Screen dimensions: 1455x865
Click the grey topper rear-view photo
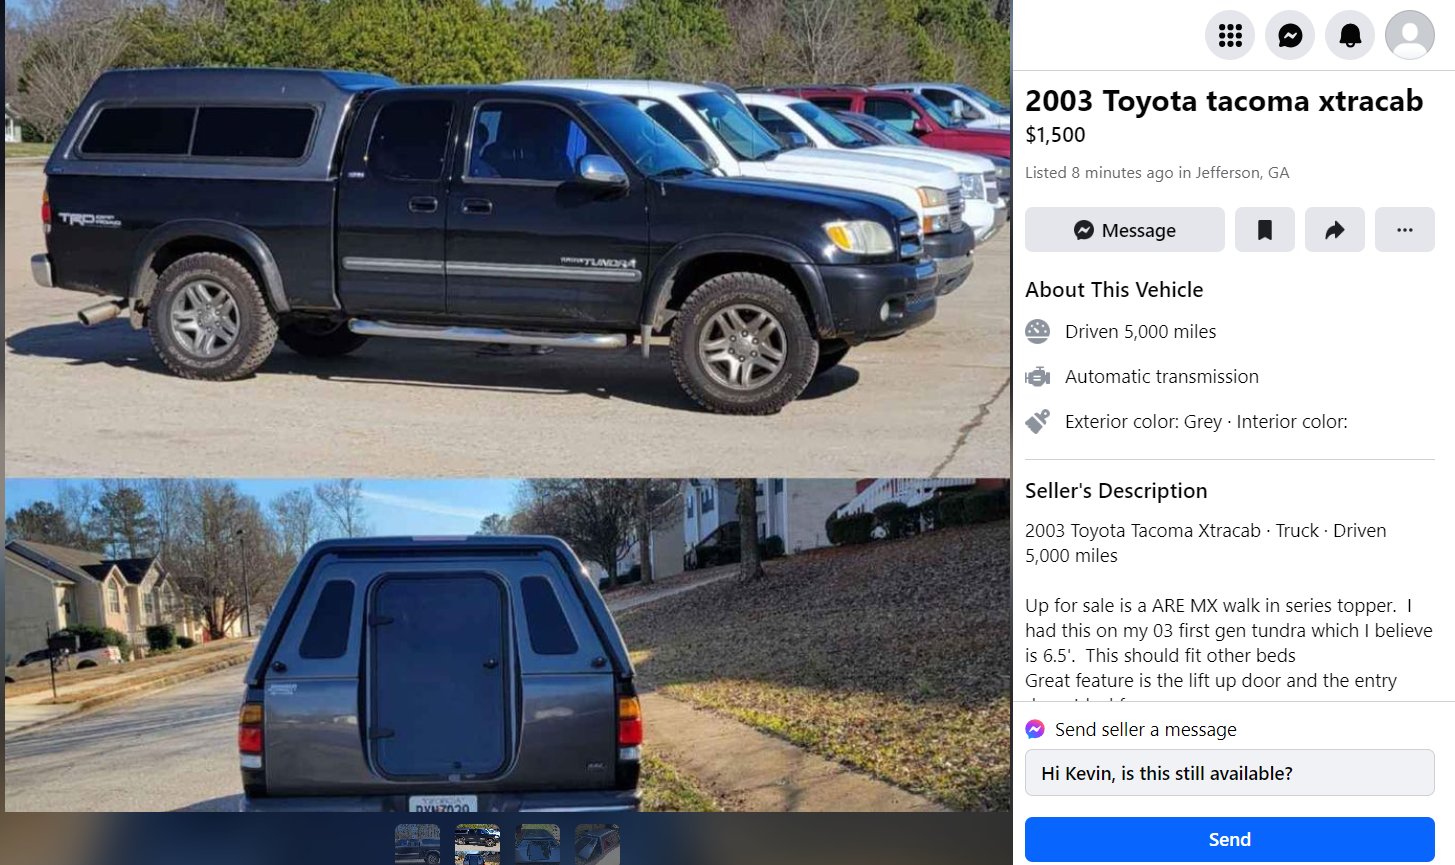(x=507, y=645)
